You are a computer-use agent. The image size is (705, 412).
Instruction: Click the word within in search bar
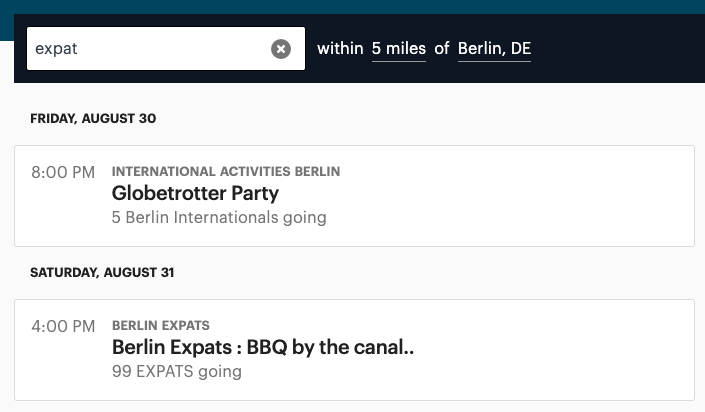point(340,49)
